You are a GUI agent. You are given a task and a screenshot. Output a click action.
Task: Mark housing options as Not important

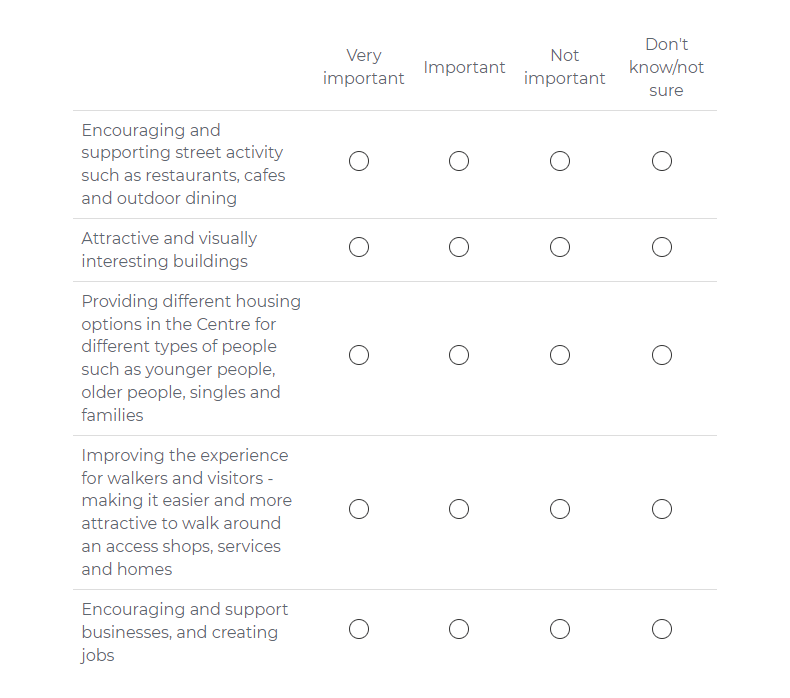pos(560,355)
